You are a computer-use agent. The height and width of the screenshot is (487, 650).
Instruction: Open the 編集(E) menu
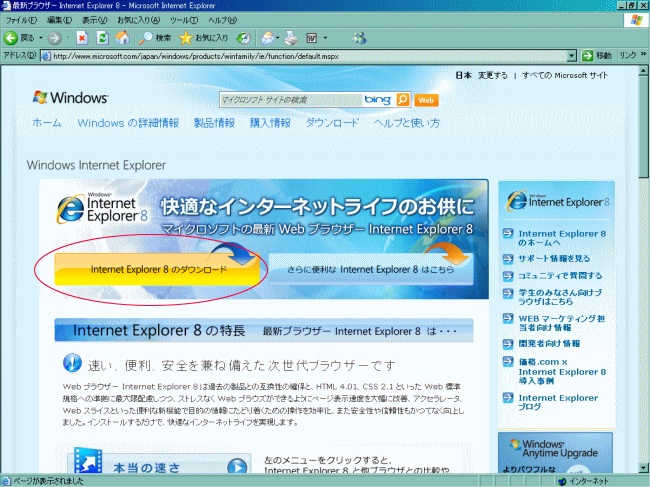tap(59, 20)
